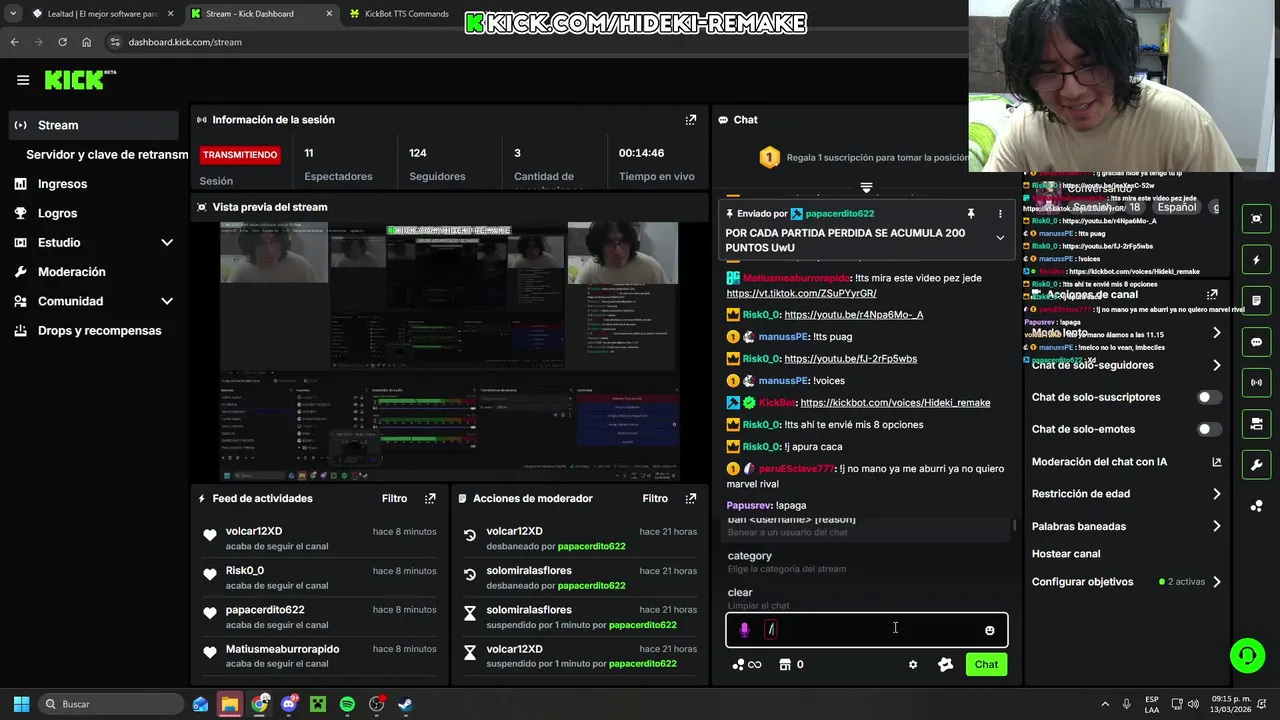Open Chat de solo-seguidores submenu arrow

click(1217, 365)
